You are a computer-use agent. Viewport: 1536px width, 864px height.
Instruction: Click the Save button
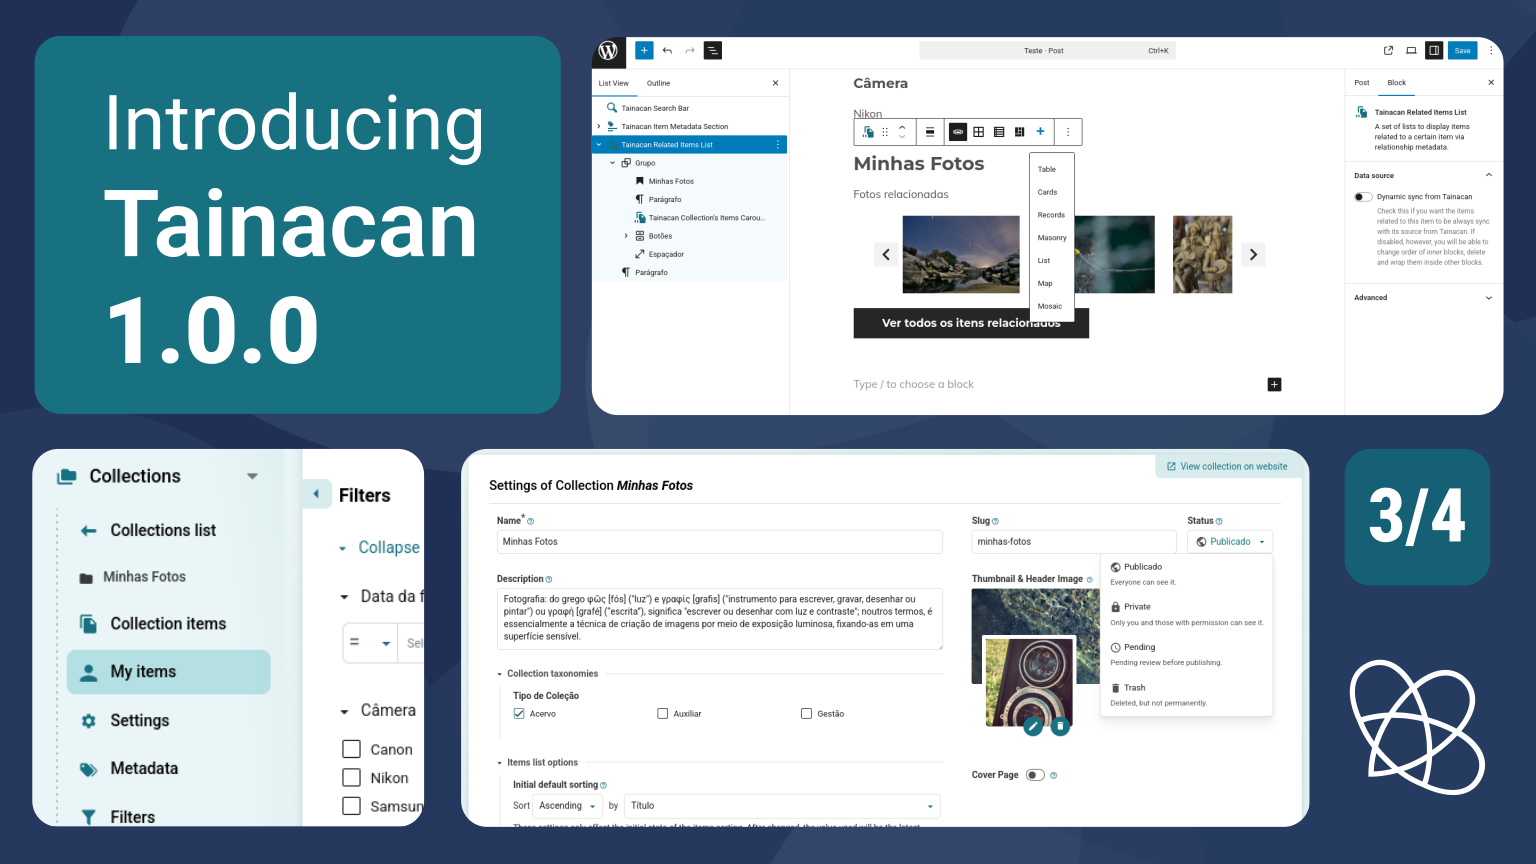coord(1462,50)
